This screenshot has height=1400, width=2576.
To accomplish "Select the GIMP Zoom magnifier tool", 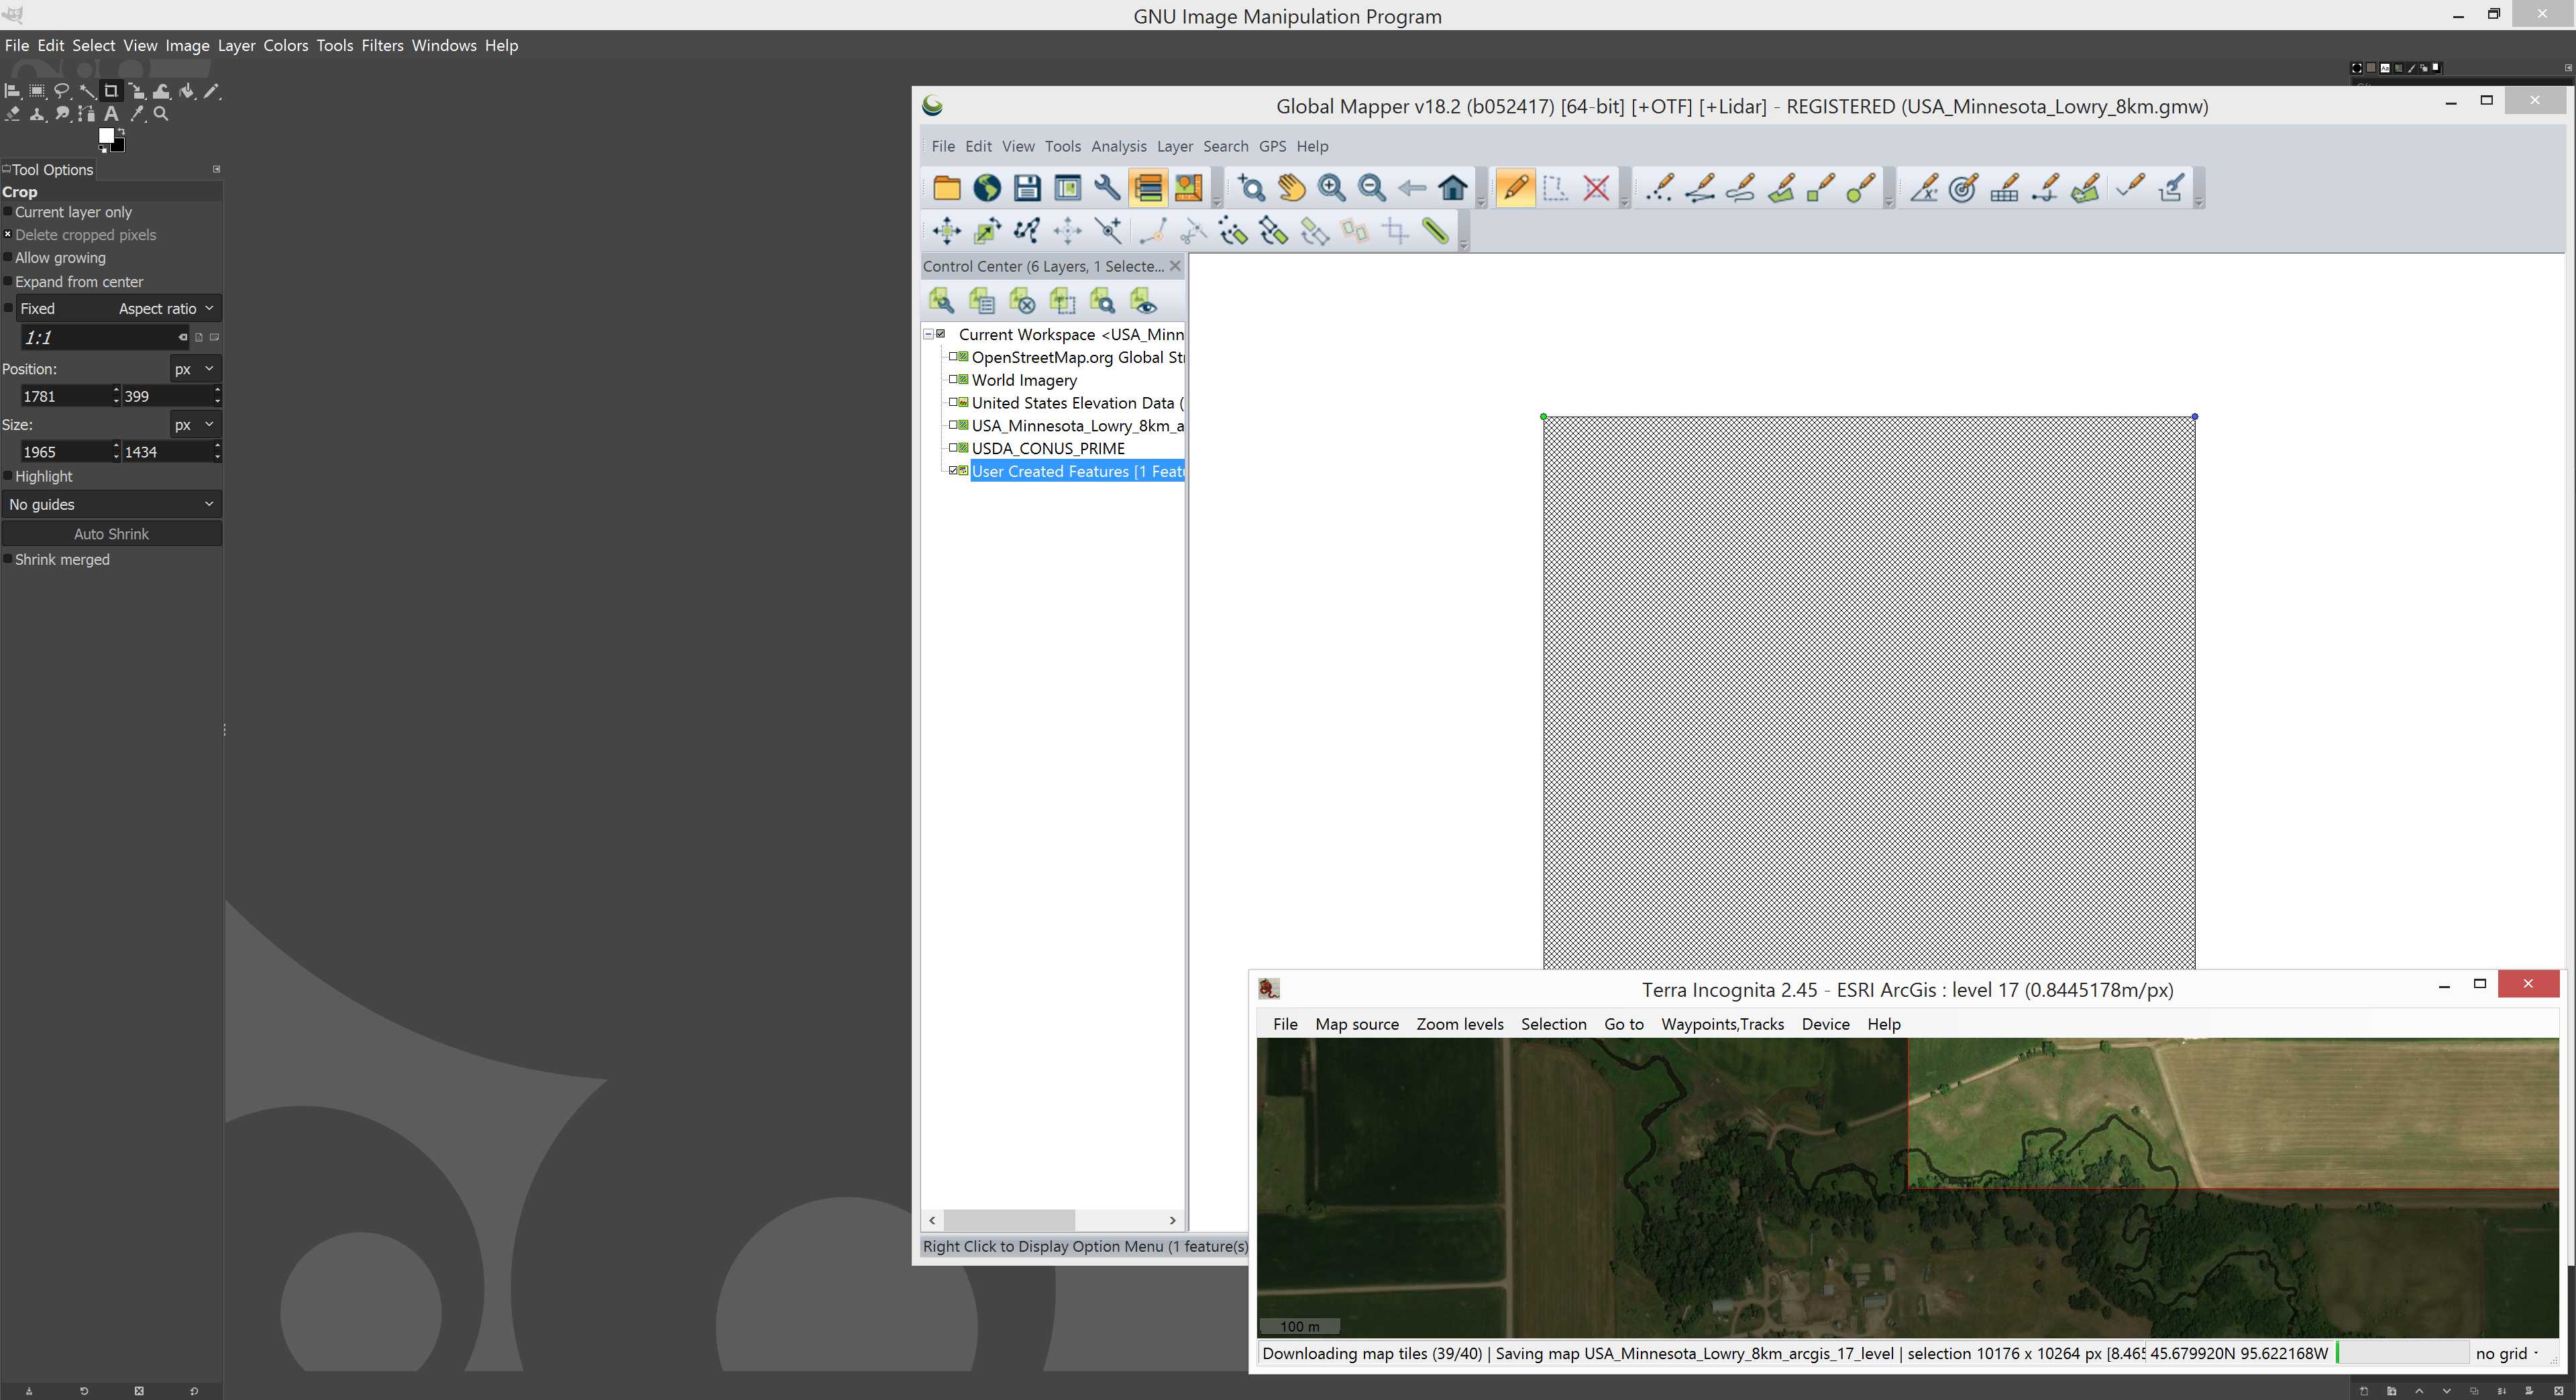I will coord(161,114).
